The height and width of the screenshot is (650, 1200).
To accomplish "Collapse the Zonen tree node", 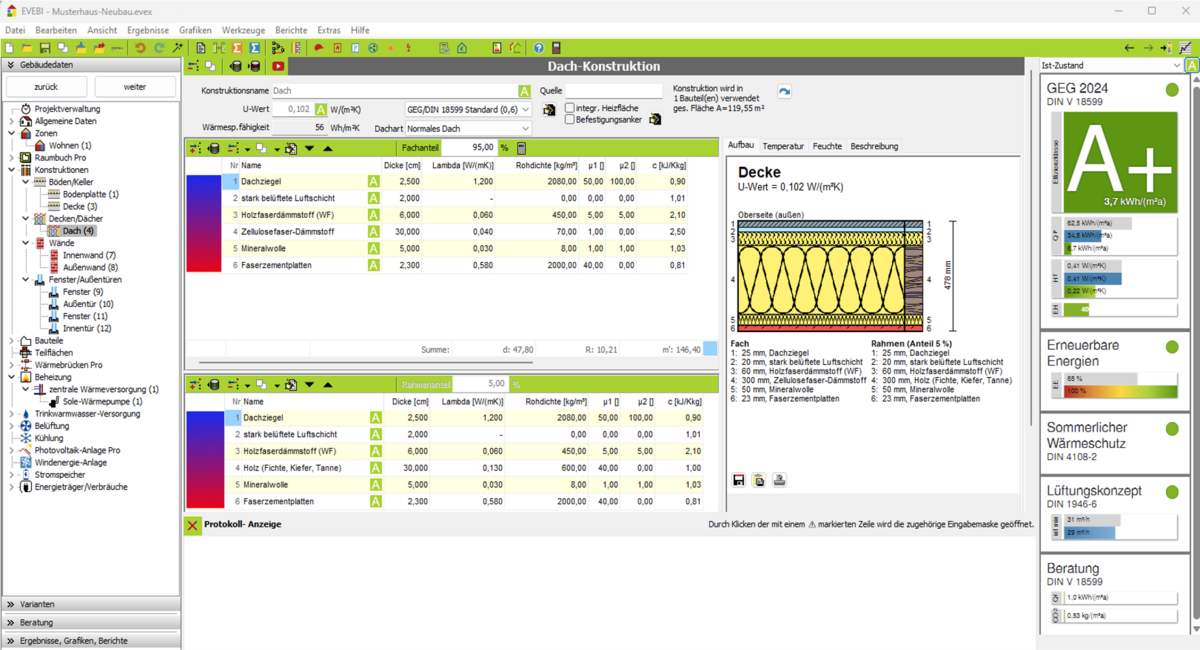I will (x=12, y=133).
